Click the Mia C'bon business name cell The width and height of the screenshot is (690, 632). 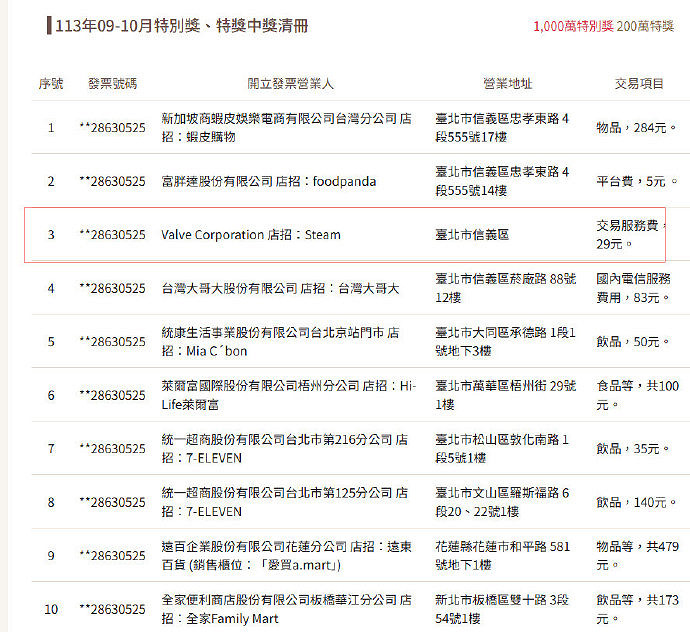pos(280,342)
